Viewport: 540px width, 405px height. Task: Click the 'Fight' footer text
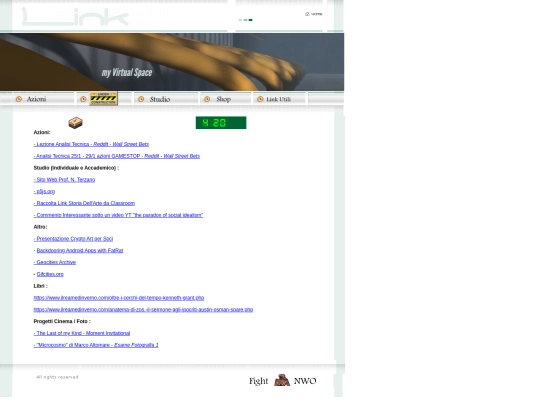tap(259, 381)
